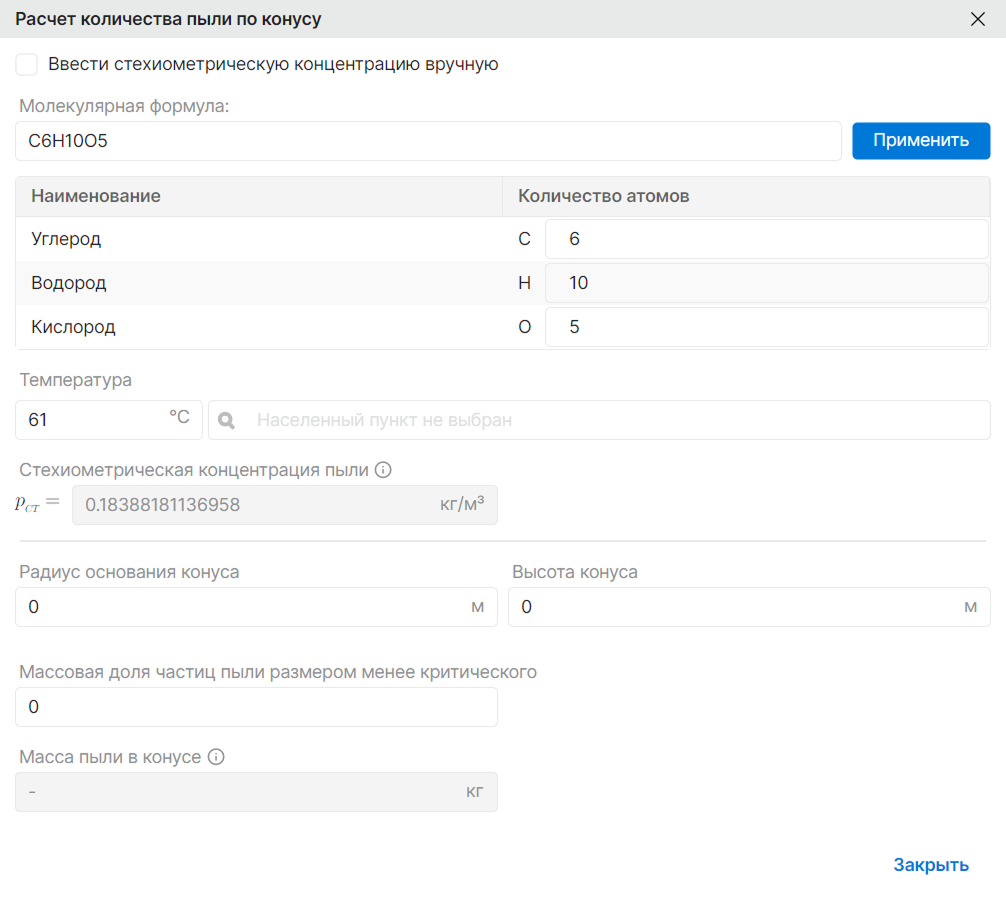
Task: Focus the molecular formula field with C6H10O5
Action: pyautogui.click(x=428, y=141)
